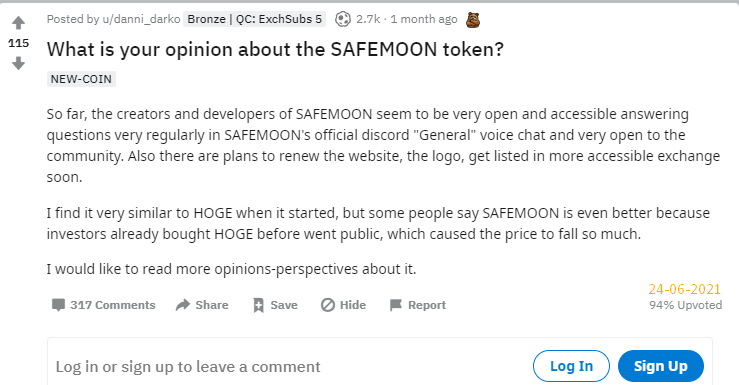Click the 94% Upvoted label
Image resolution: width=739 pixels, height=385 pixels.
tap(685, 305)
